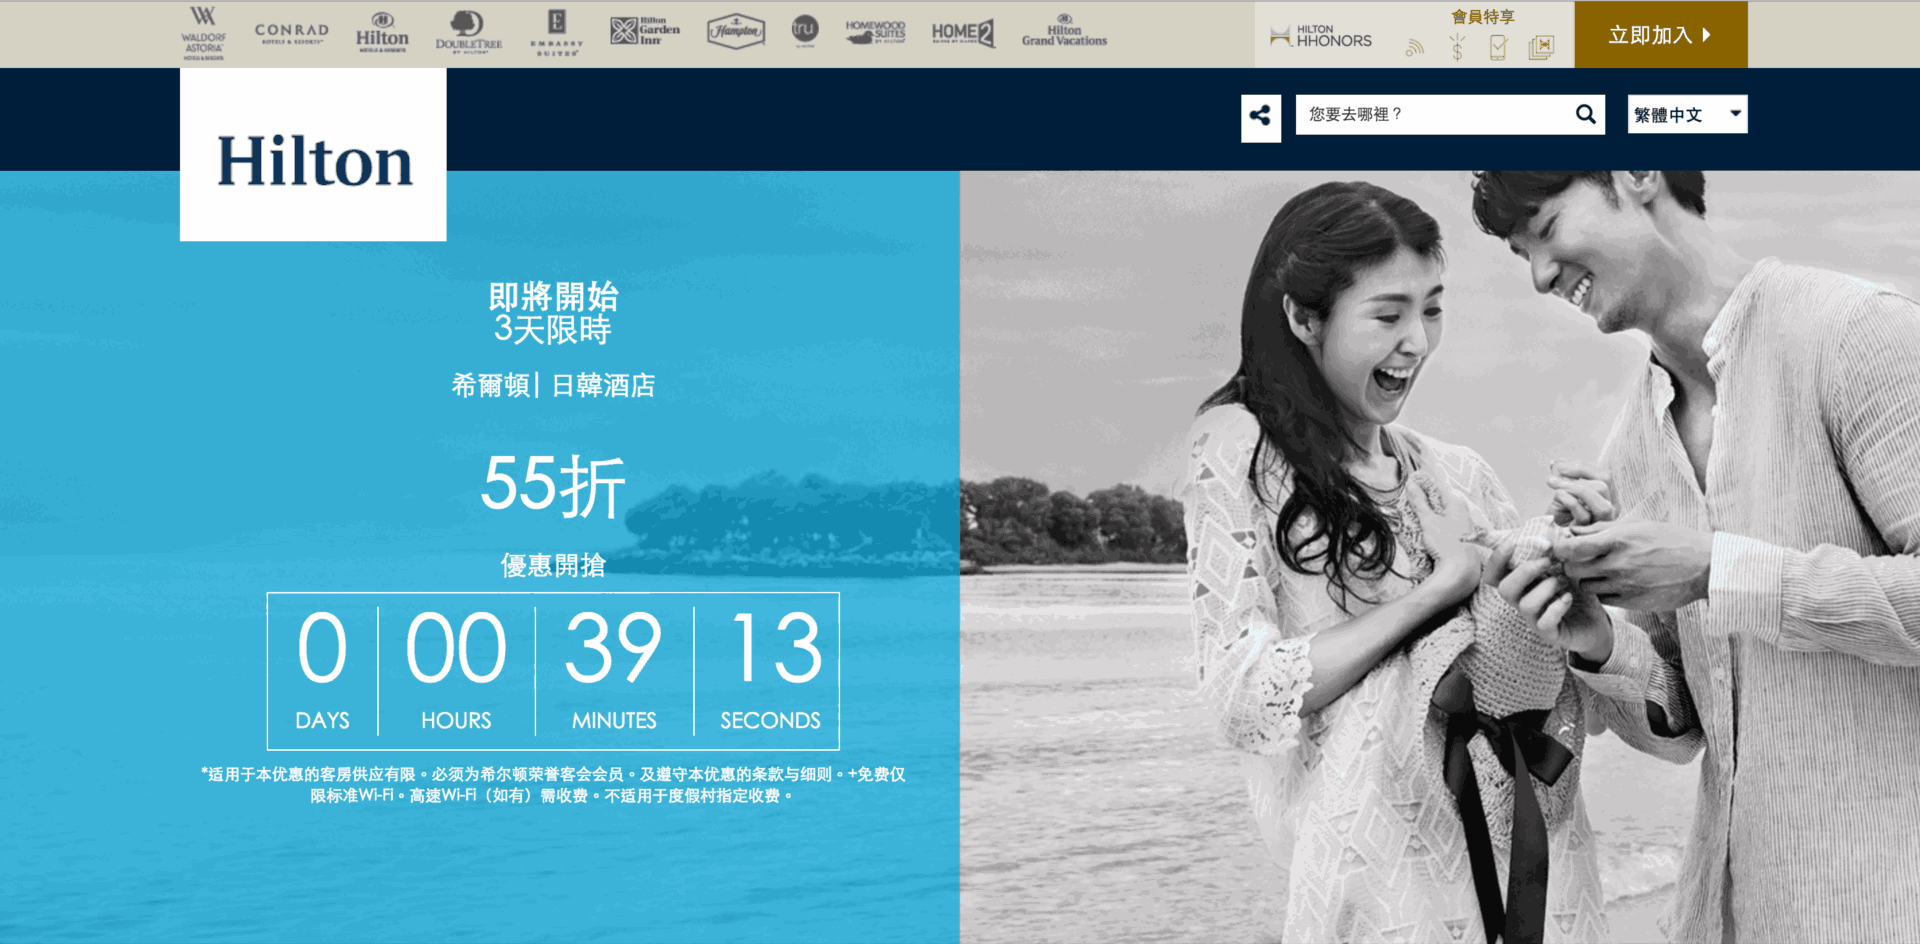Click the 希爾頓 | 日韓酒店 text
This screenshot has width=1920, height=944.
coord(553,385)
